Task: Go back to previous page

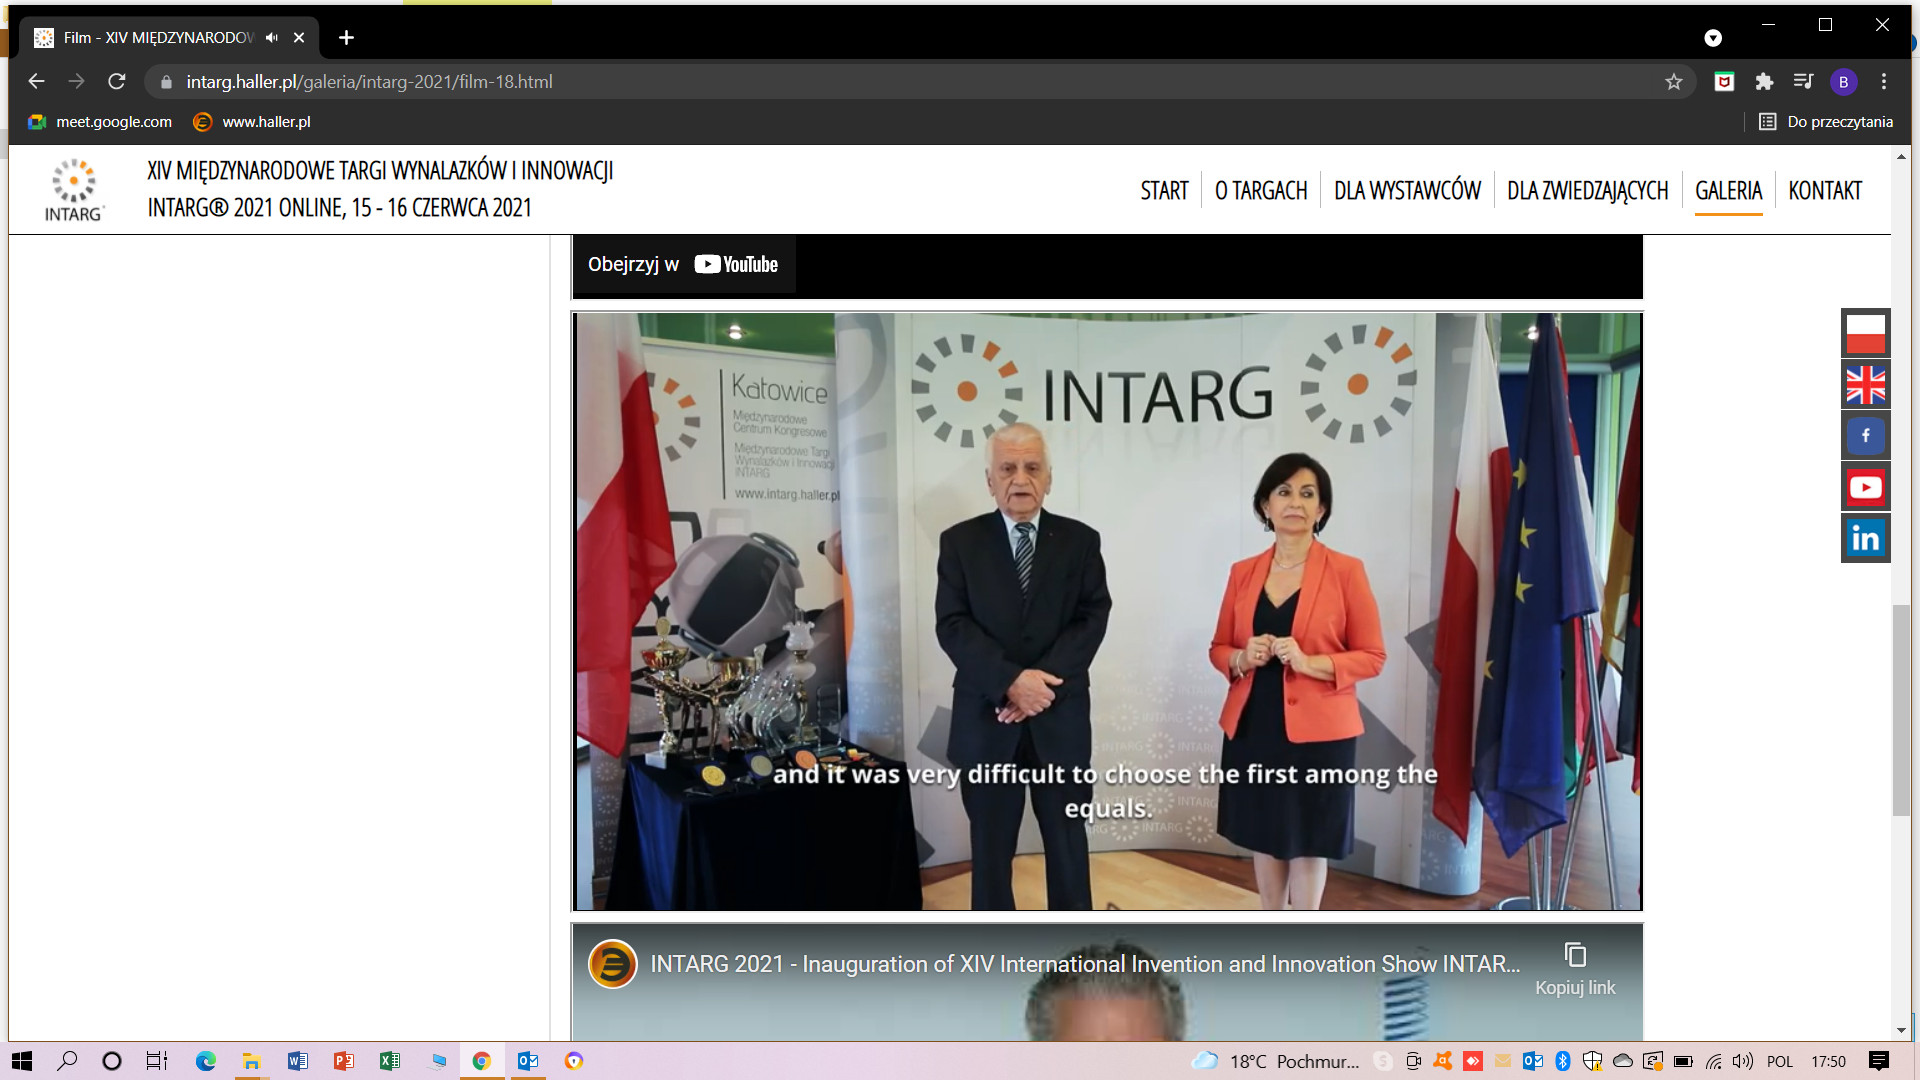Action: (37, 82)
